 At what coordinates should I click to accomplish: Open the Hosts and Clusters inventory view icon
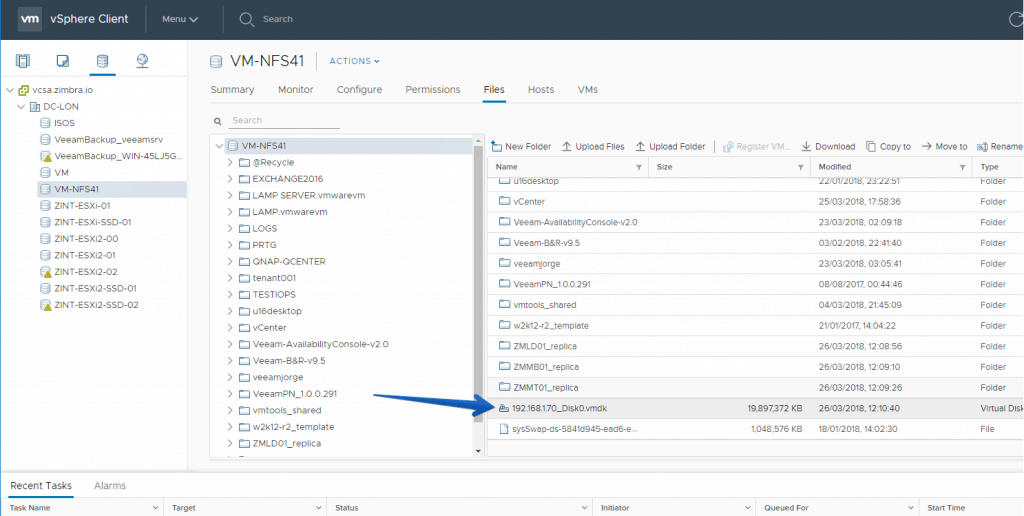23,61
